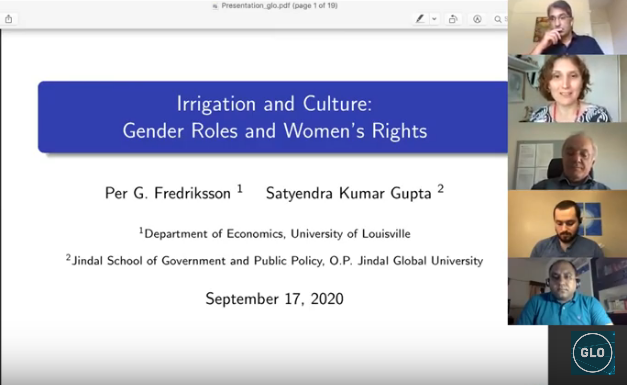Viewport: 627px width, 385px height.
Task: Select the blue polo shirt participant video
Action: [x=567, y=291]
